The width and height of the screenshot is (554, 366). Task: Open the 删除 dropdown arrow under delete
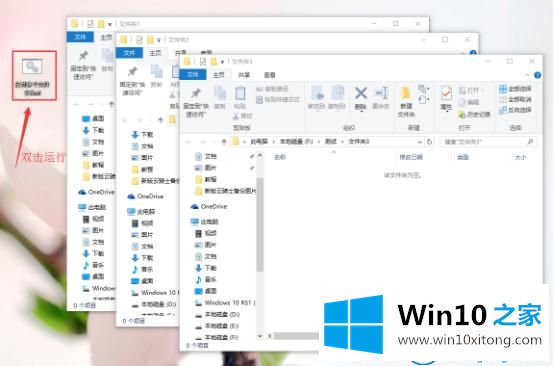pos(361,111)
